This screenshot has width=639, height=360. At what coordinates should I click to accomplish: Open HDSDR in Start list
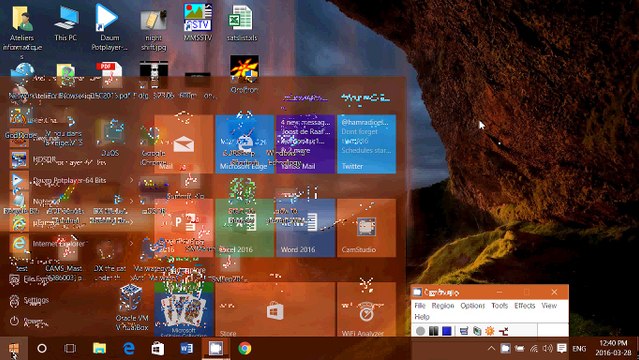tap(68, 159)
